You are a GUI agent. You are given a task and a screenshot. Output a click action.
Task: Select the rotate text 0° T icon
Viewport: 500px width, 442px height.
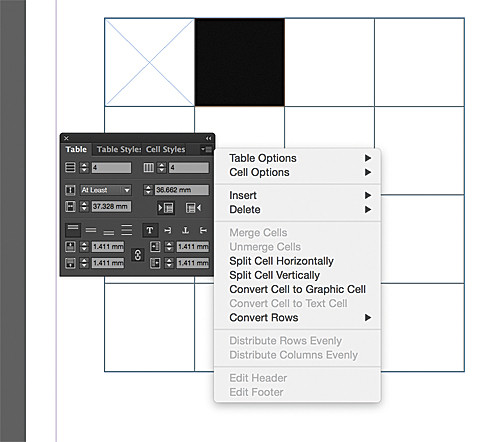pyautogui.click(x=150, y=230)
